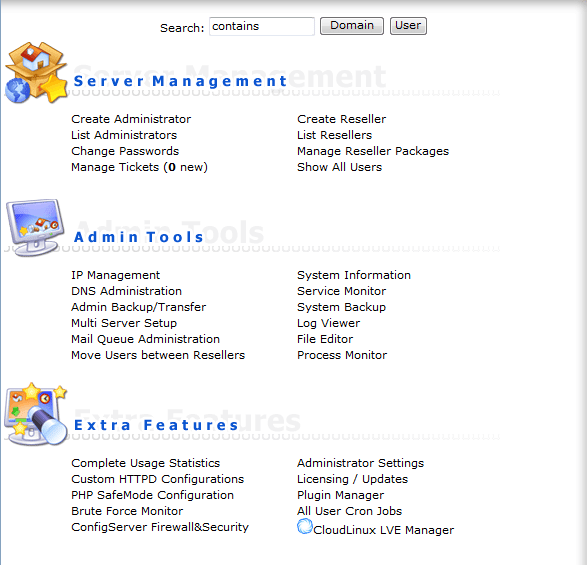The height and width of the screenshot is (565, 587).
Task: Click the Domain search button
Action: pos(352,26)
